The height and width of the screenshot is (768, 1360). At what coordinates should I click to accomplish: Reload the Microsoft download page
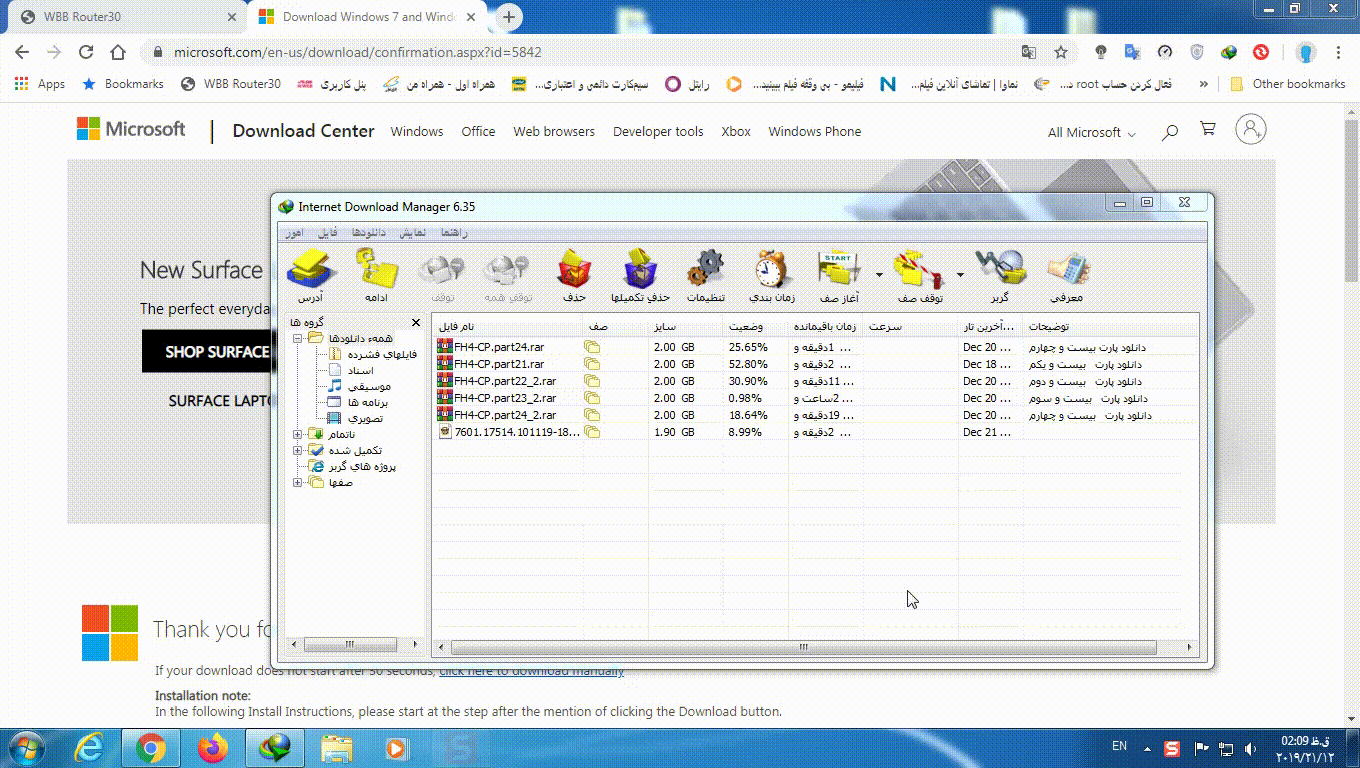tap(86, 52)
